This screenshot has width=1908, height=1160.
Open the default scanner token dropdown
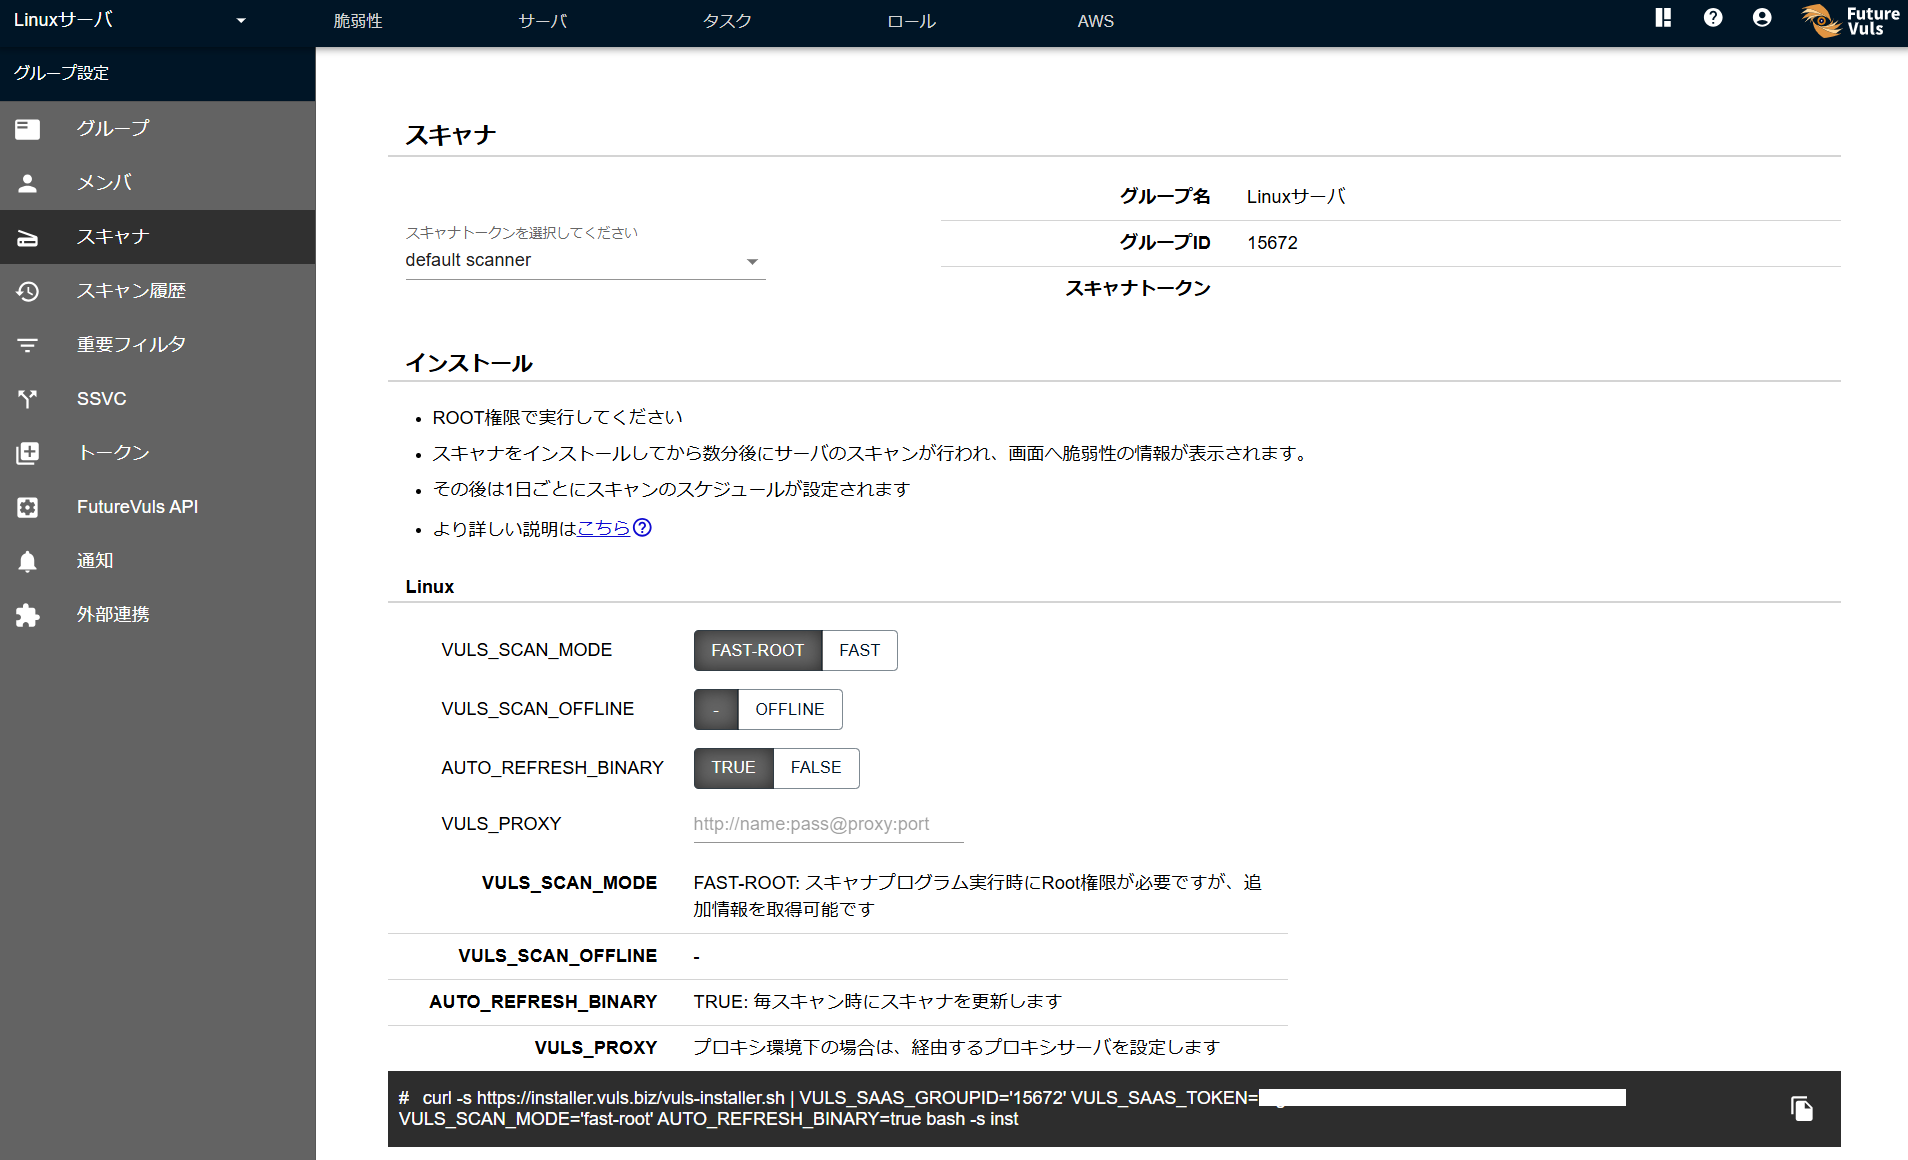[x=752, y=260]
